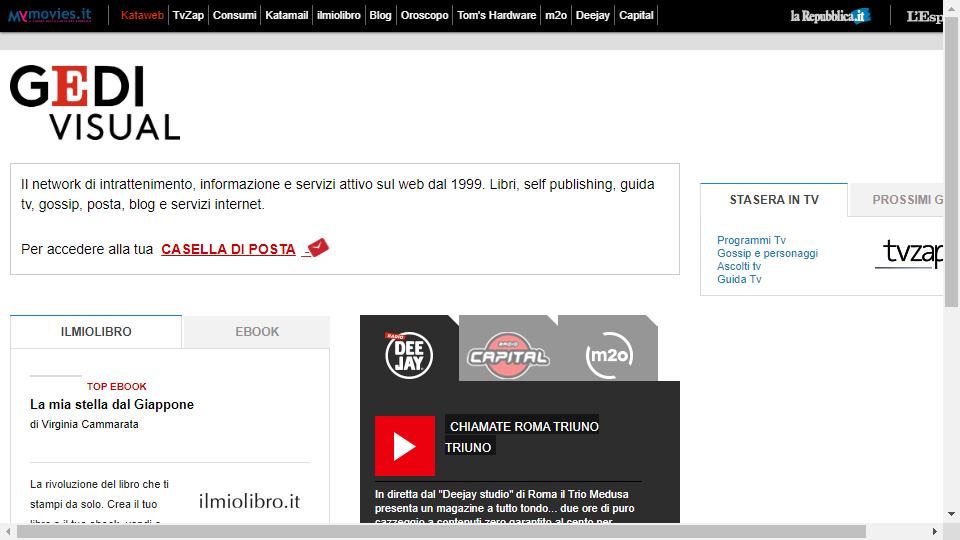Viewport: 960px width, 540px height.
Task: Select the Radio Capital logo tab
Action: tap(508, 355)
